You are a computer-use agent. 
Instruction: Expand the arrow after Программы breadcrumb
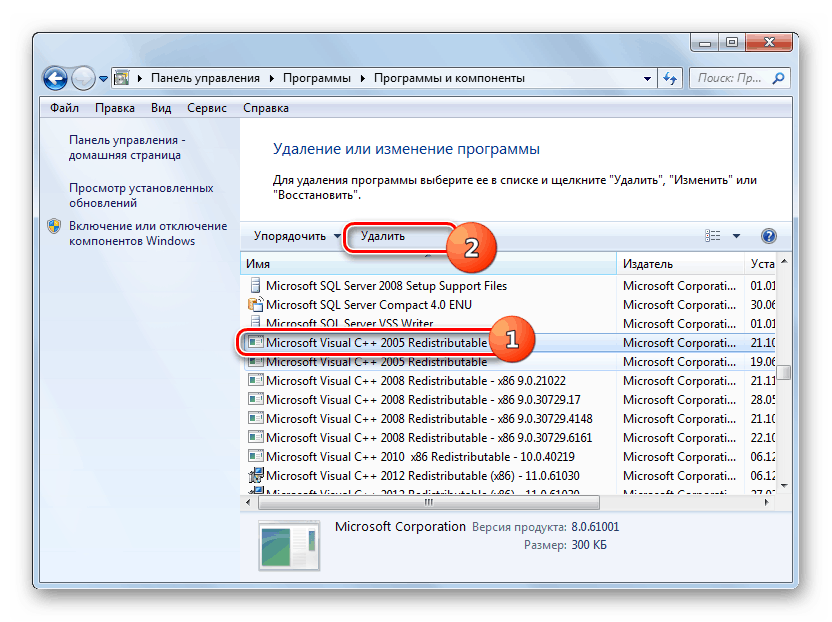pos(363,79)
